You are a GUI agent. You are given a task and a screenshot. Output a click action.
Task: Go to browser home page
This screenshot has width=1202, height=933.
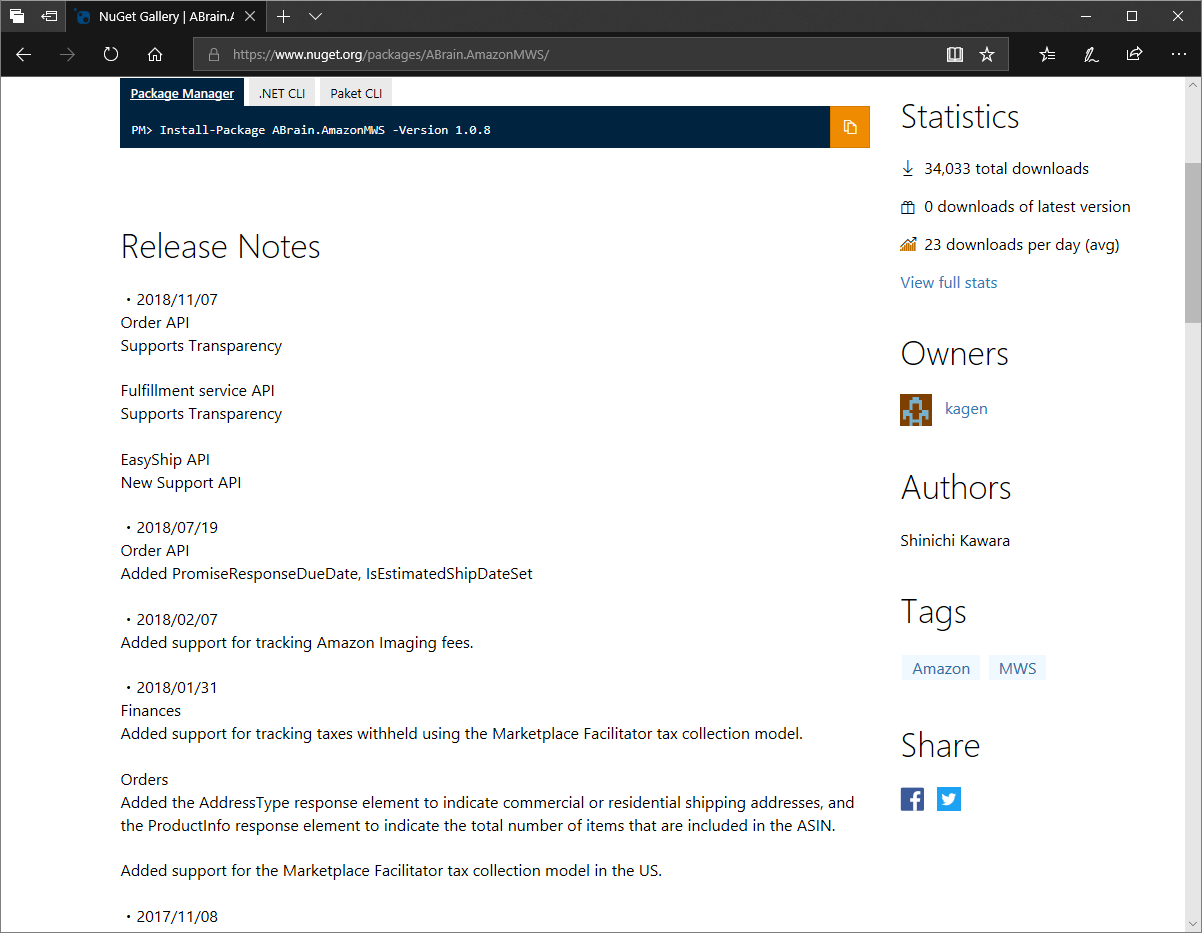pyautogui.click(x=155, y=54)
